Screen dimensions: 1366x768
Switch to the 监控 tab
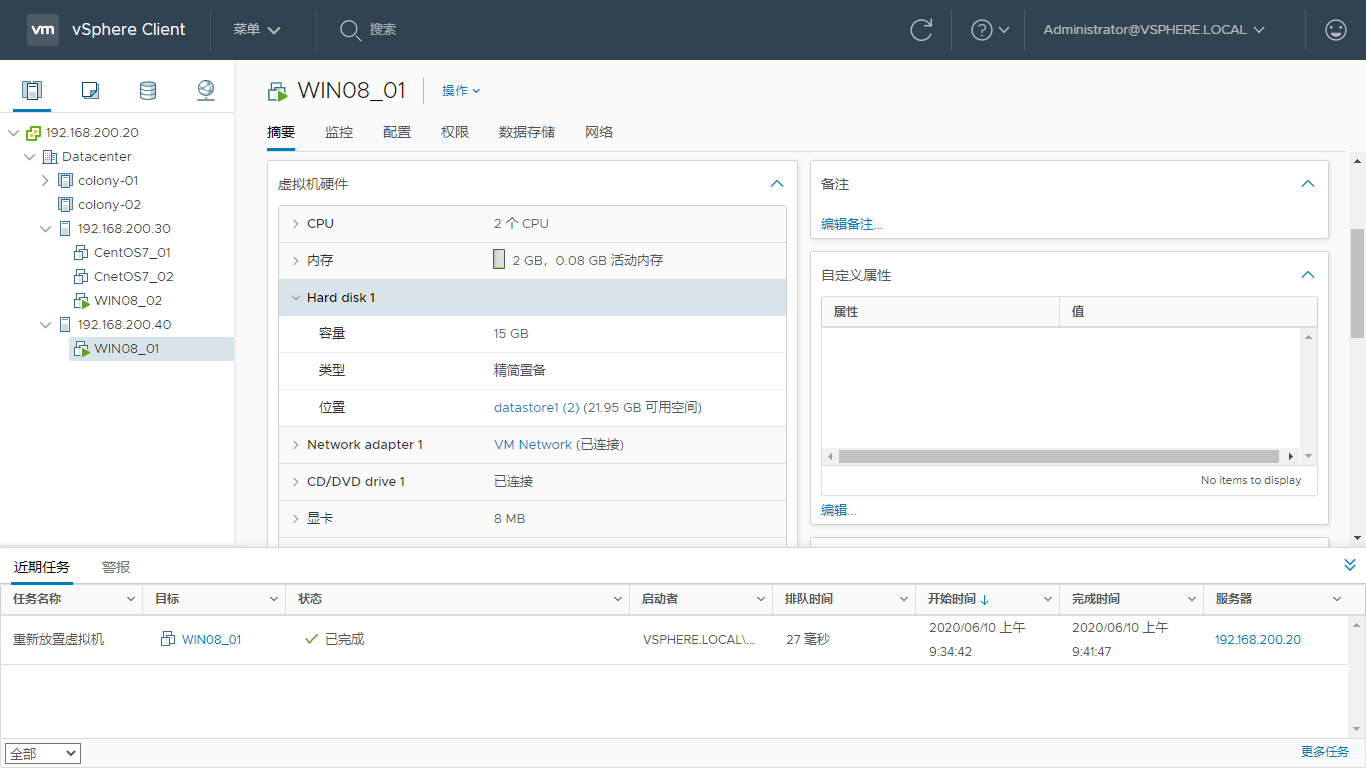pyautogui.click(x=339, y=131)
